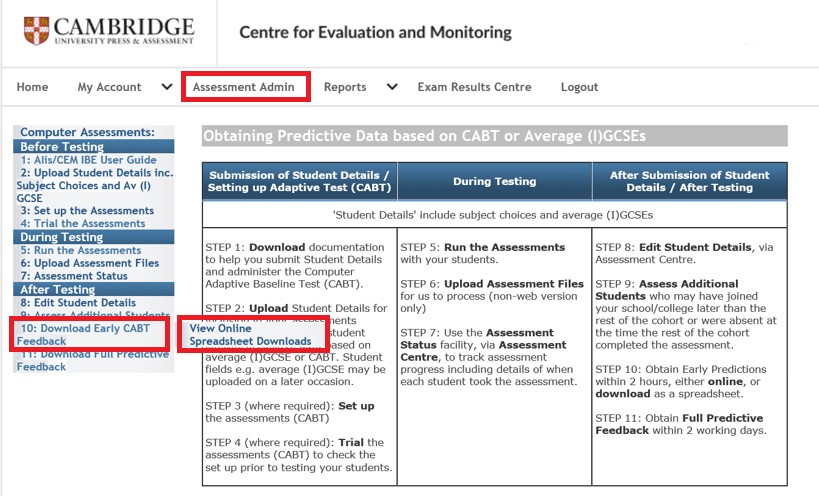Expand the My Account dropdown chevron
The height and width of the screenshot is (496, 819).
[167, 87]
